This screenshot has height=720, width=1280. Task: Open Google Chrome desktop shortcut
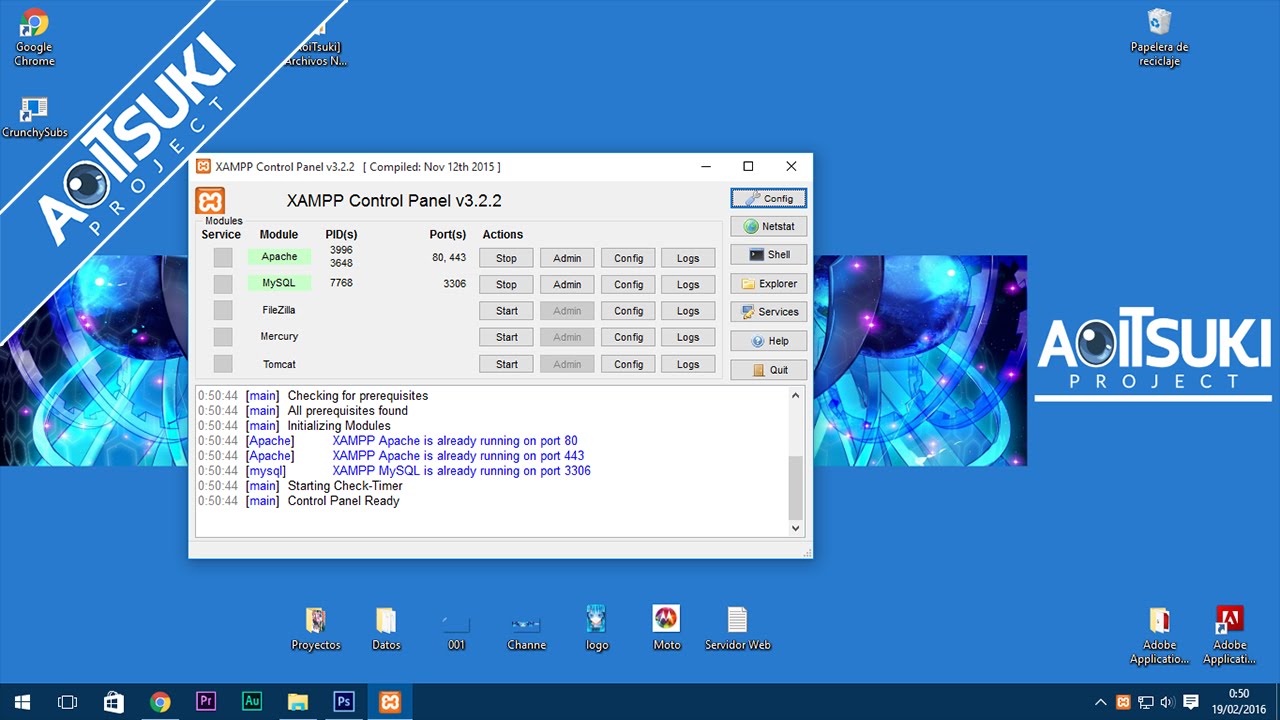(34, 38)
